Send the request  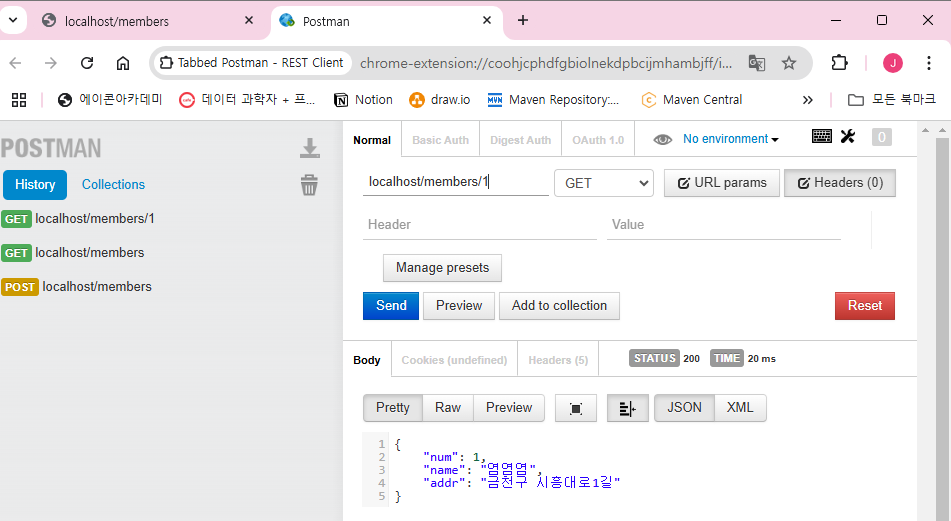391,306
